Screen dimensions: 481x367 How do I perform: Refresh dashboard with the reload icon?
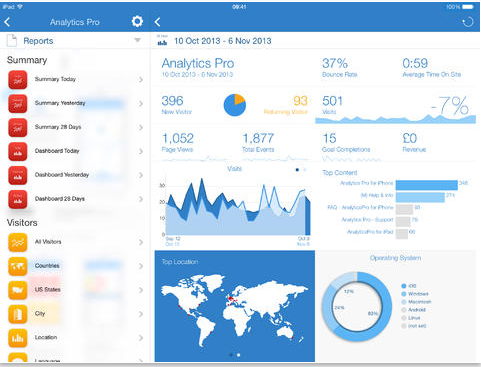click(468, 22)
